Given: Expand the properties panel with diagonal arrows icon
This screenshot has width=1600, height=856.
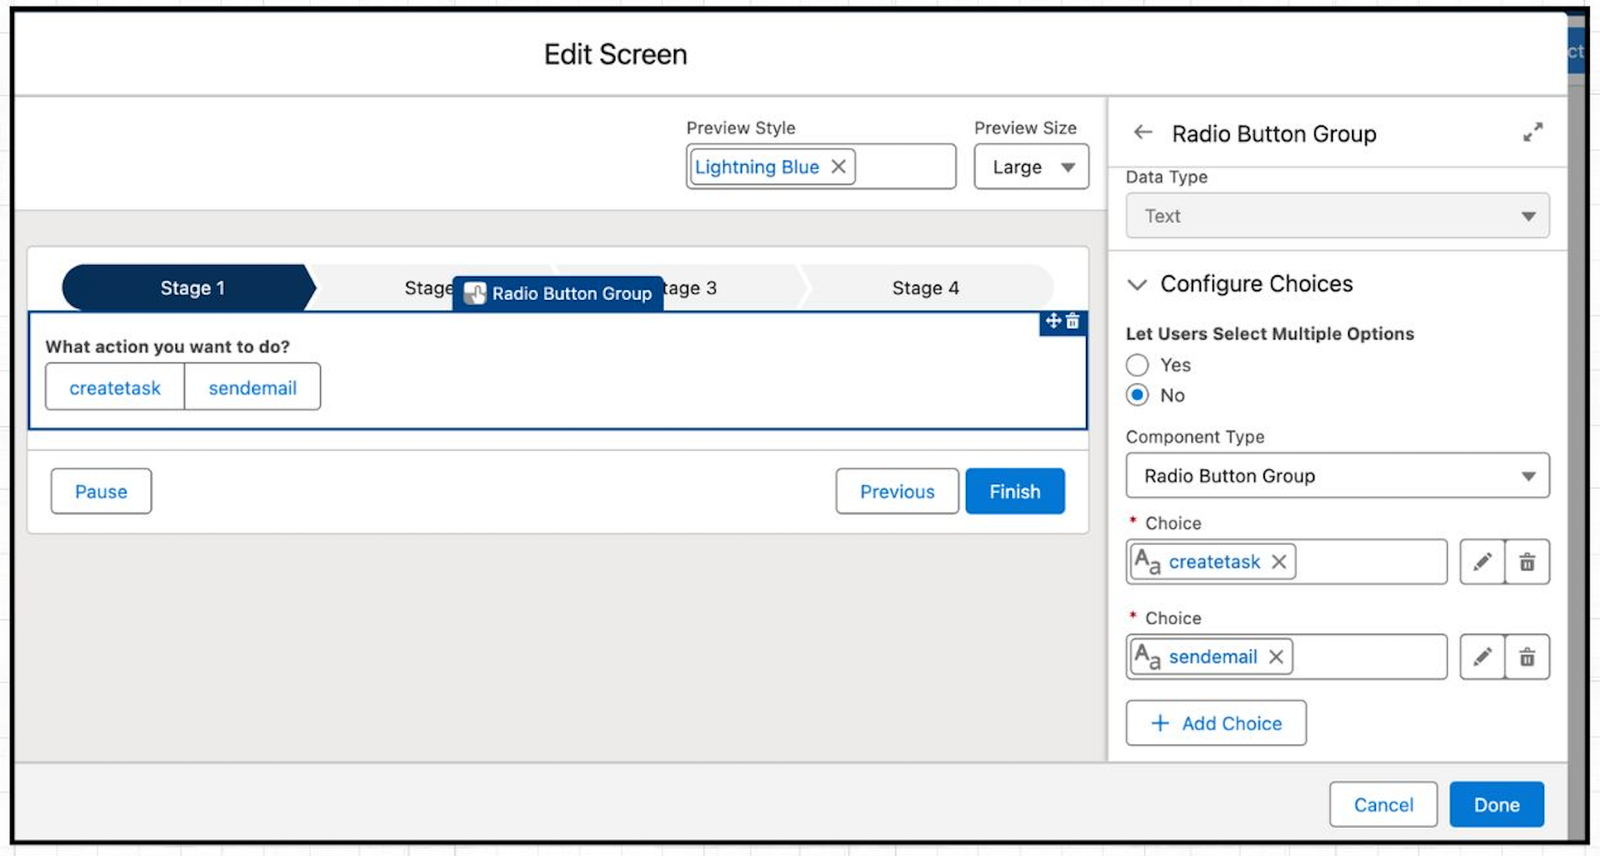Looking at the screenshot, I should (1532, 132).
